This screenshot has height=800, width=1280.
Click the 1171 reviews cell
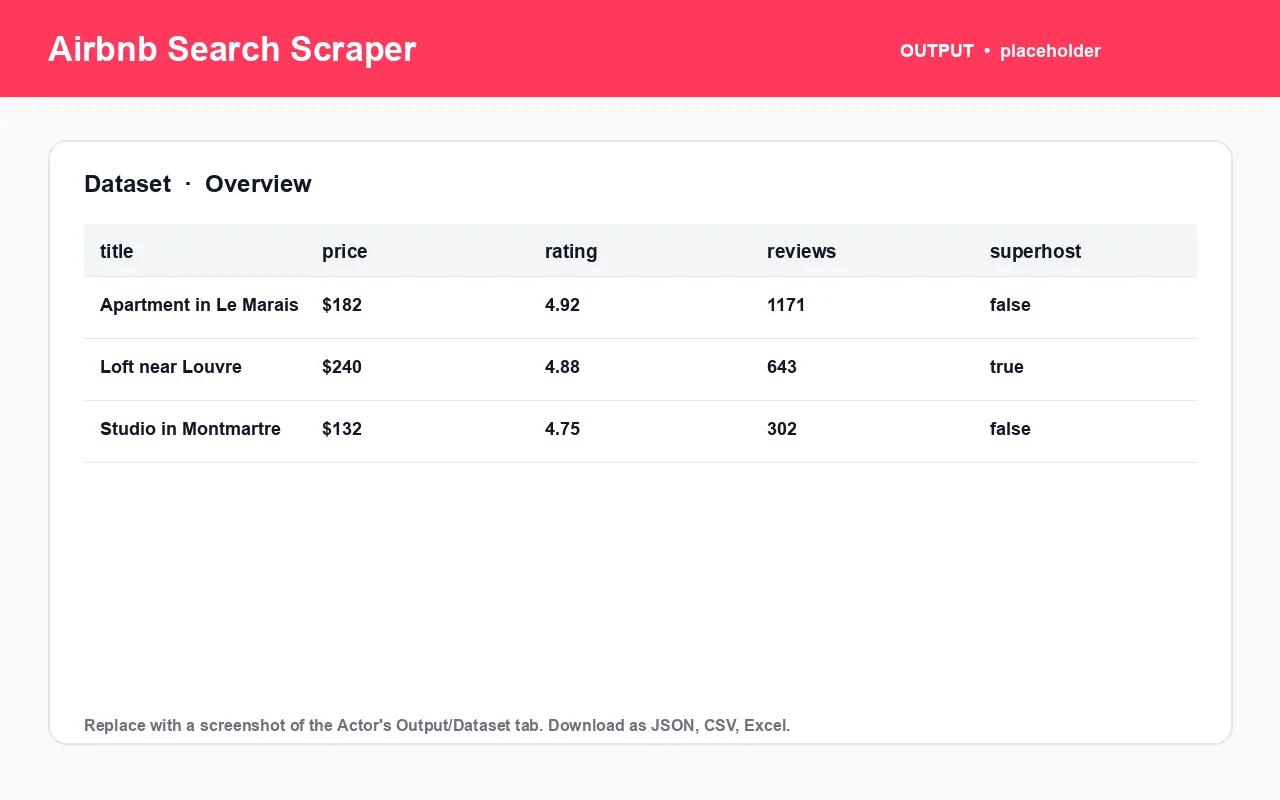(786, 305)
